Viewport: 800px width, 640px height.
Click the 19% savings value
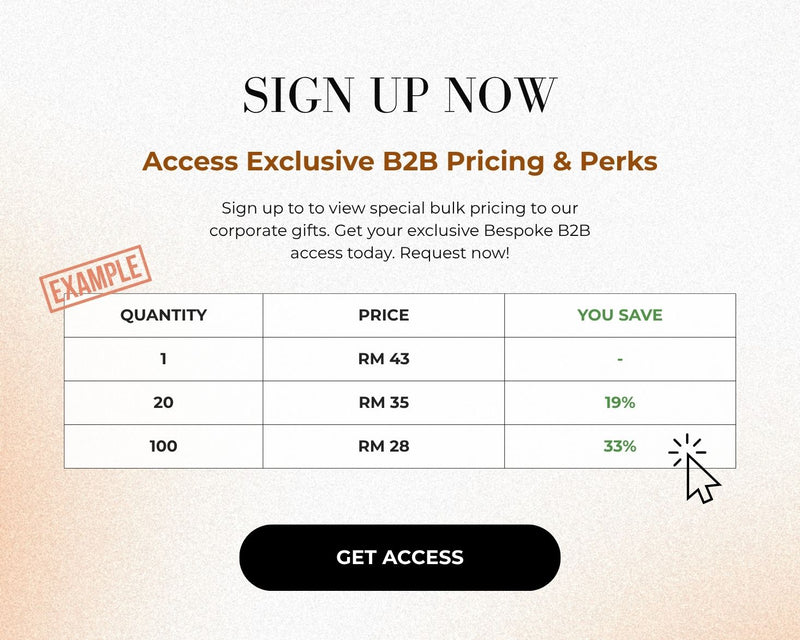click(620, 403)
